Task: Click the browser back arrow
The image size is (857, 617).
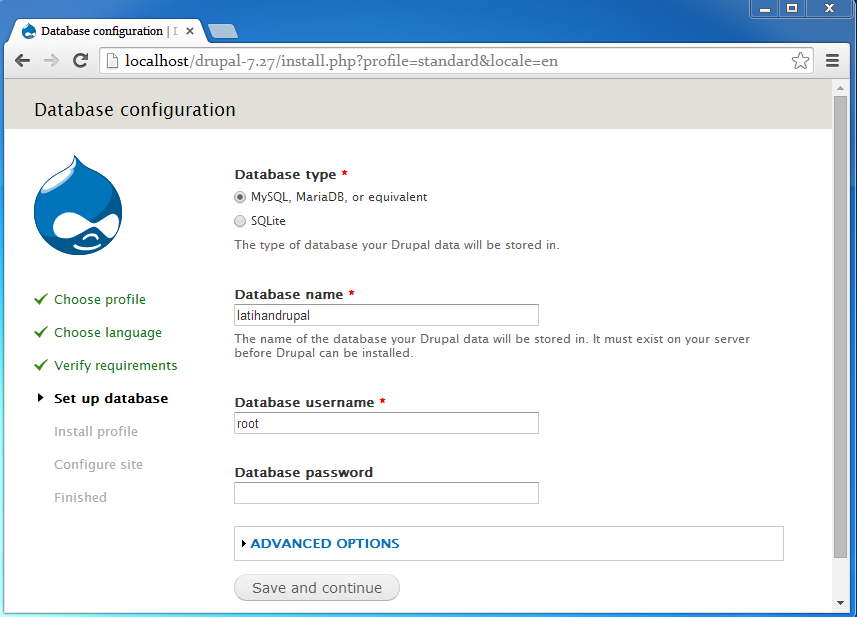Action: [x=22, y=61]
